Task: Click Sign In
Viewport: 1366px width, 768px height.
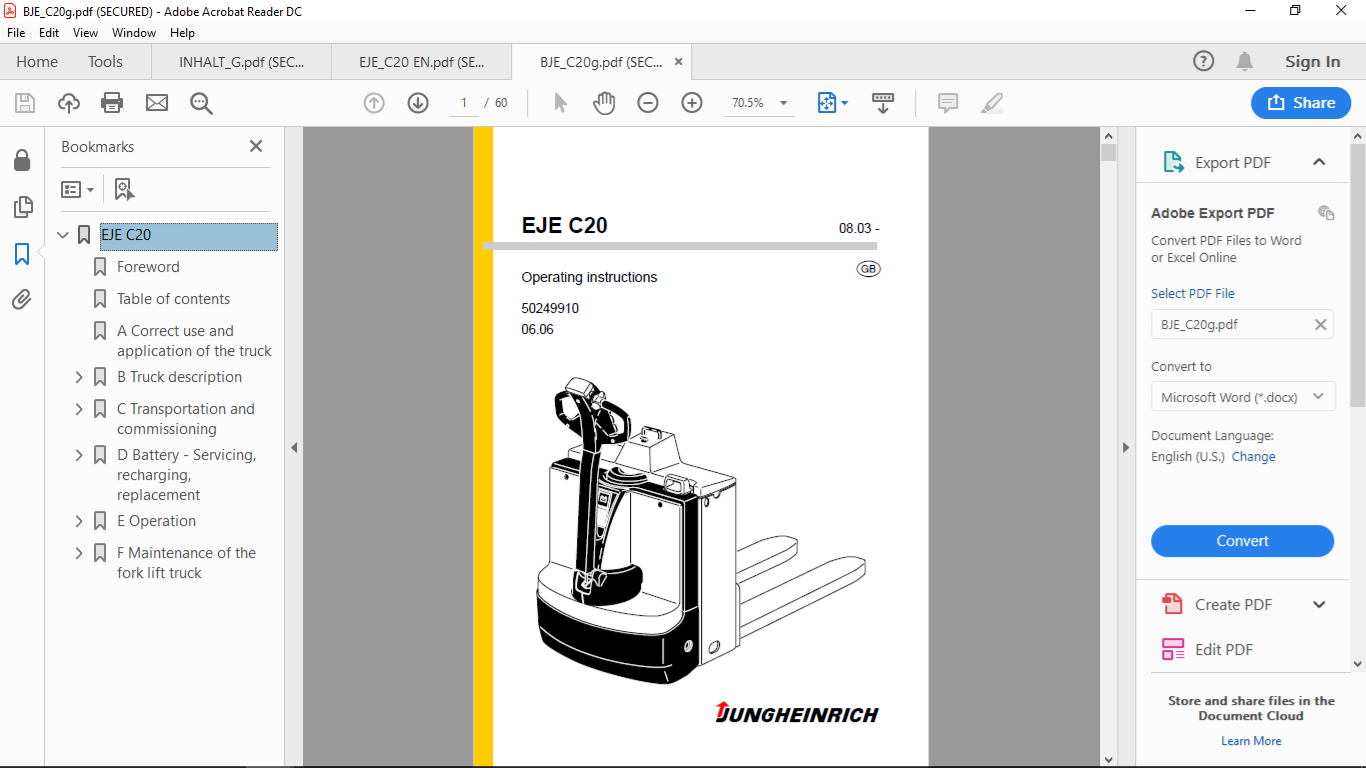Action: pyautogui.click(x=1312, y=61)
